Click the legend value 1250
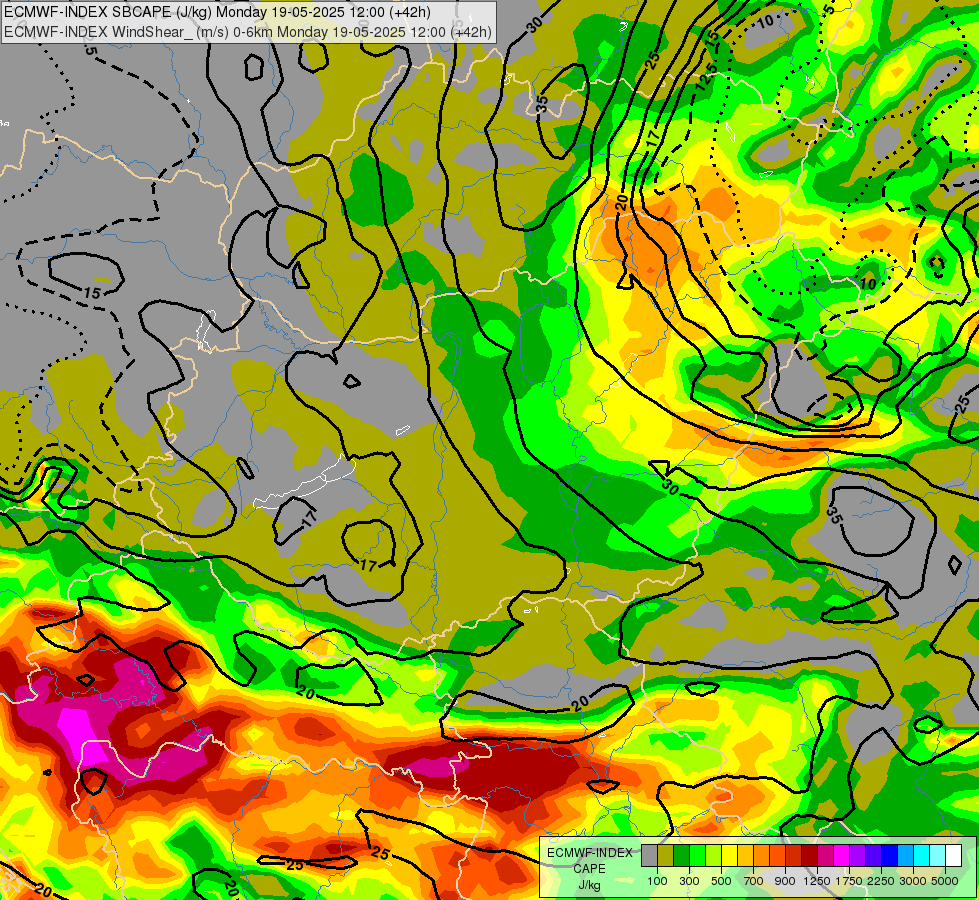This screenshot has height=900, width=979. 817,881
